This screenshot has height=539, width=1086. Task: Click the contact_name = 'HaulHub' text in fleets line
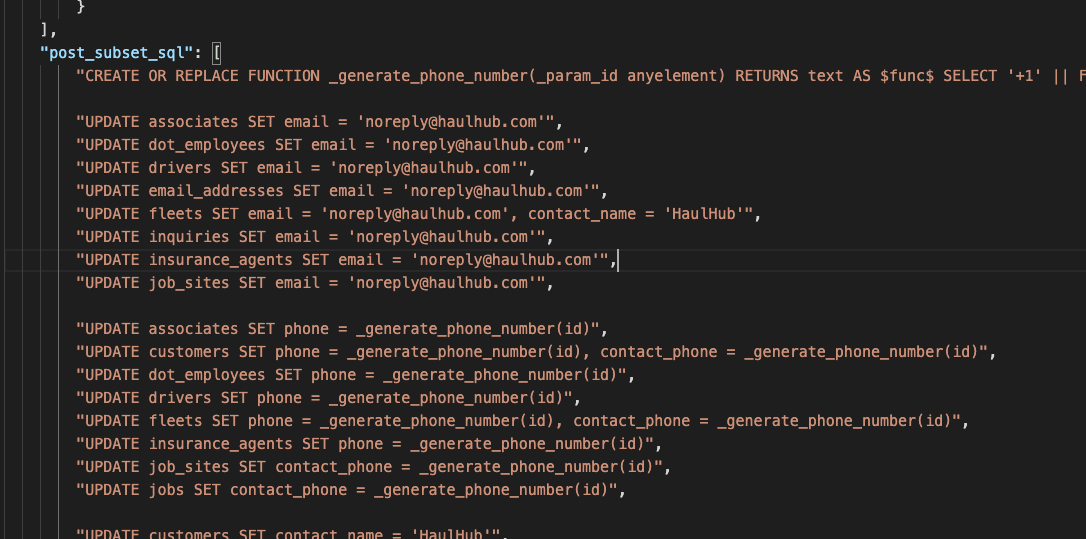(x=640, y=214)
